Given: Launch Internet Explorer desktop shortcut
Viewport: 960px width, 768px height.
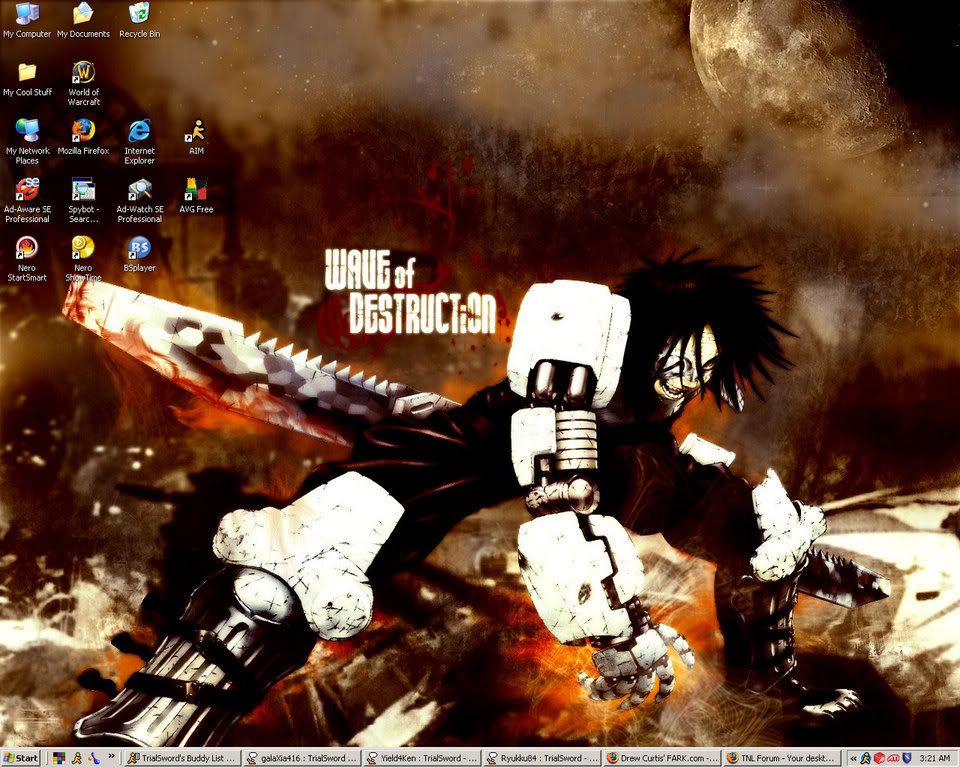Looking at the screenshot, I should [x=140, y=141].
